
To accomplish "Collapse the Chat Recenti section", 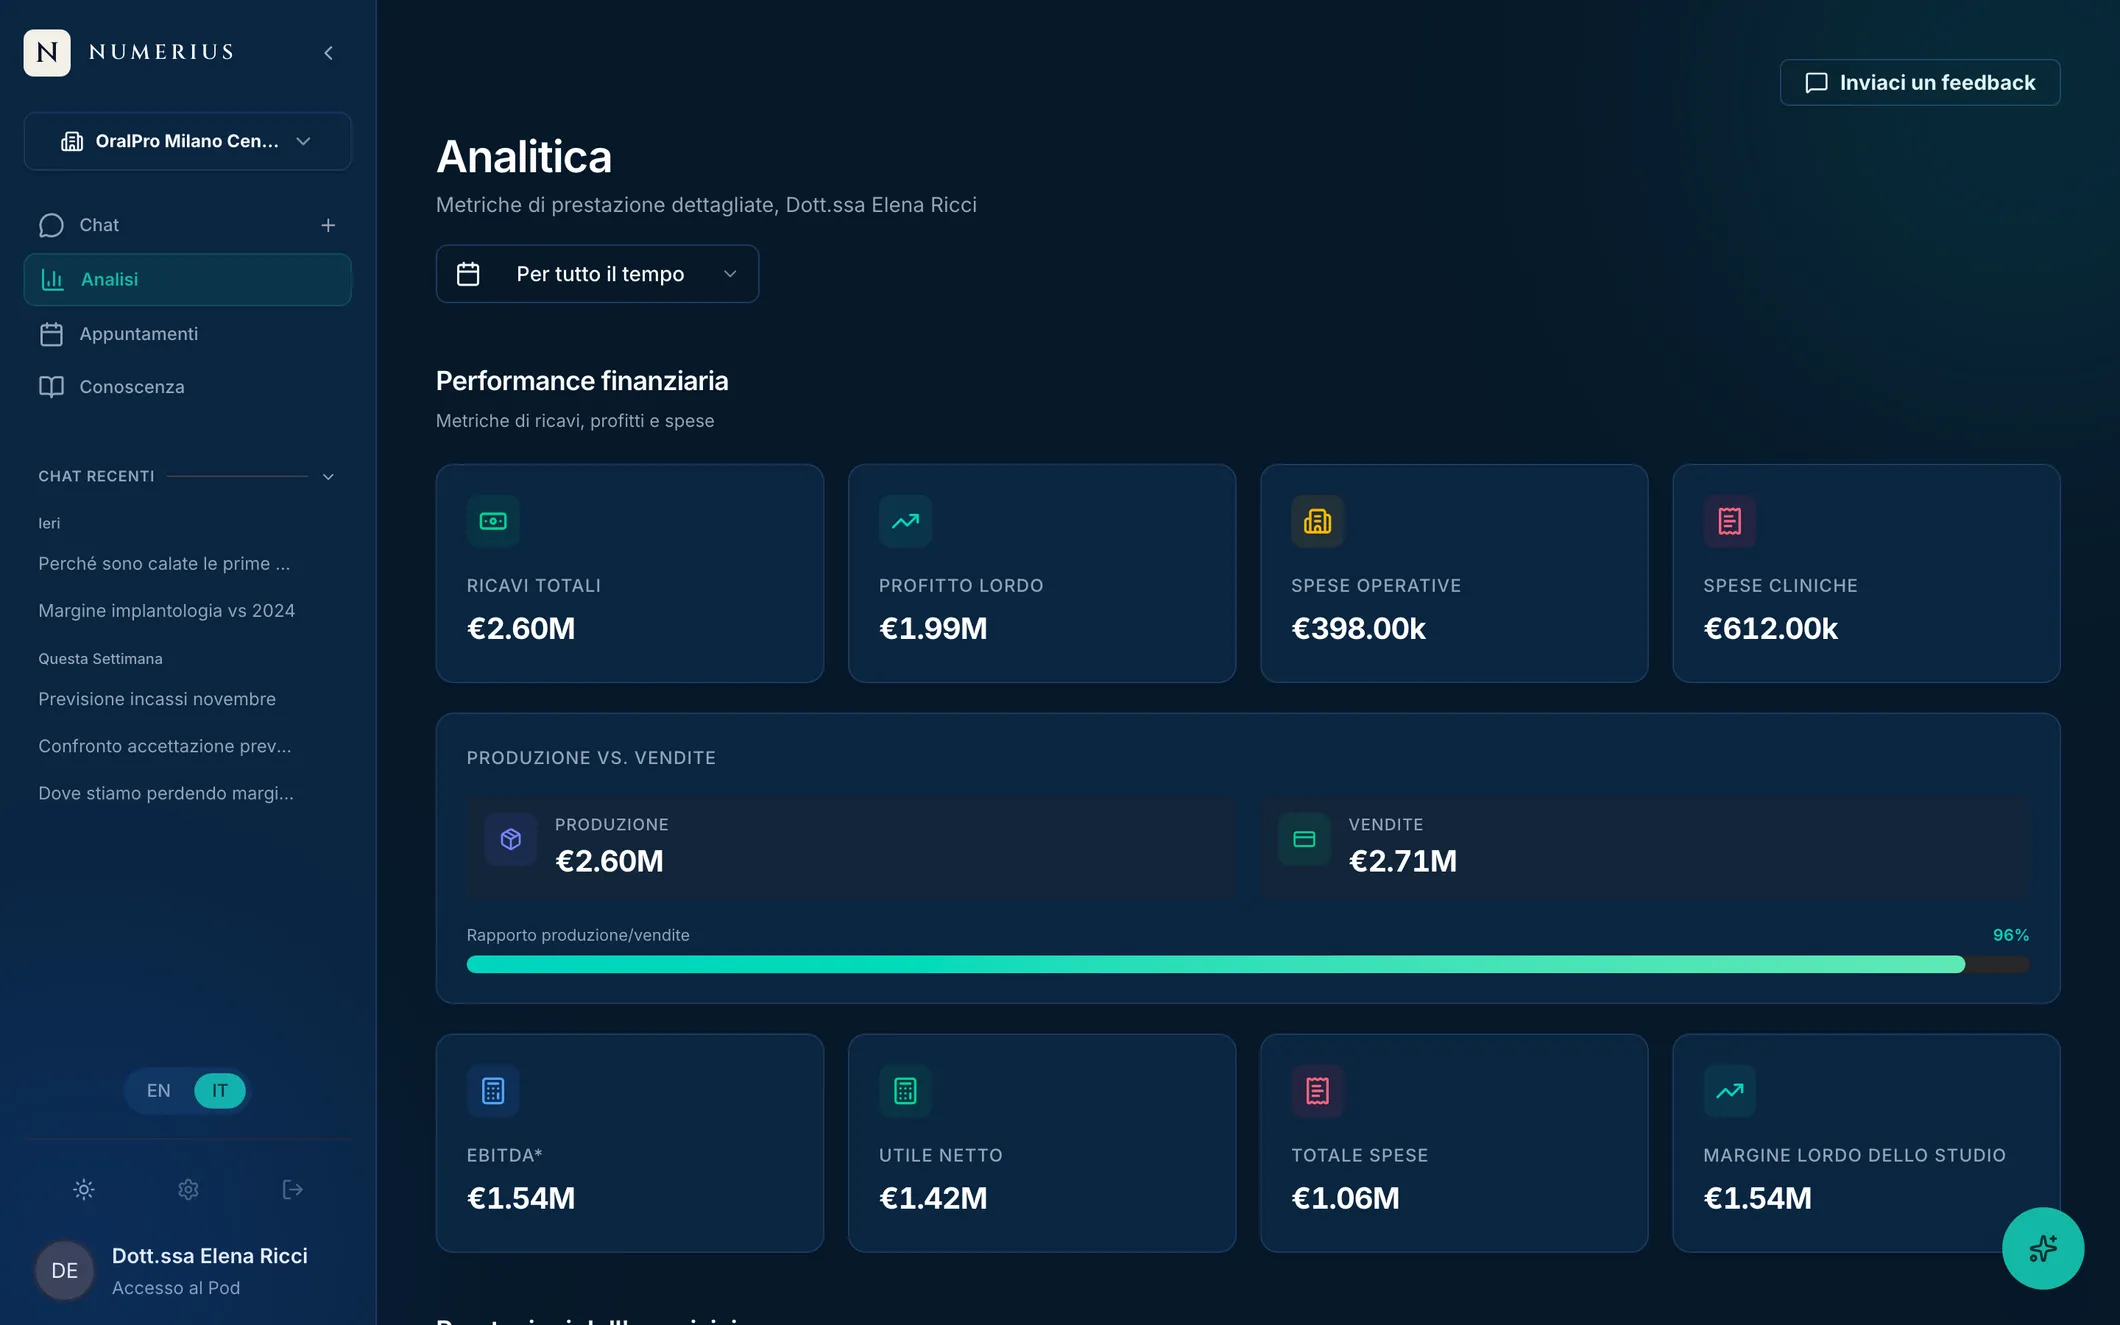I will pyautogui.click(x=328, y=477).
